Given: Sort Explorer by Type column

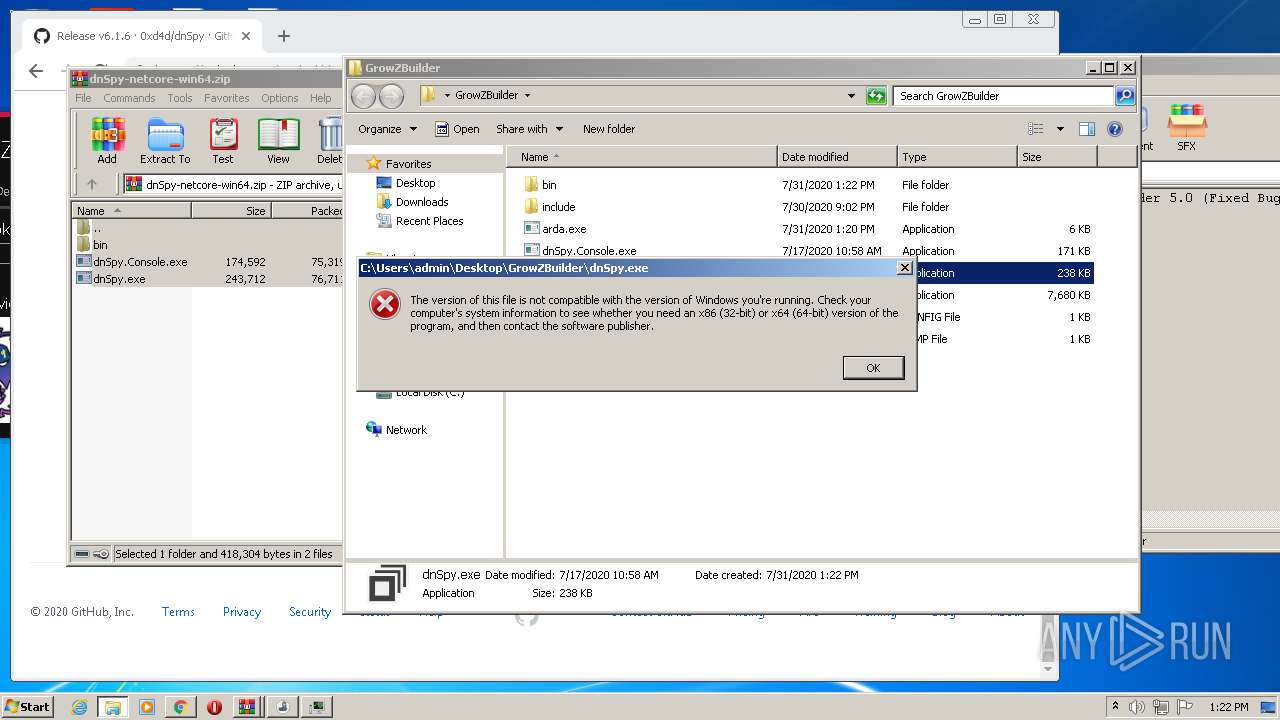Looking at the screenshot, I should click(956, 157).
